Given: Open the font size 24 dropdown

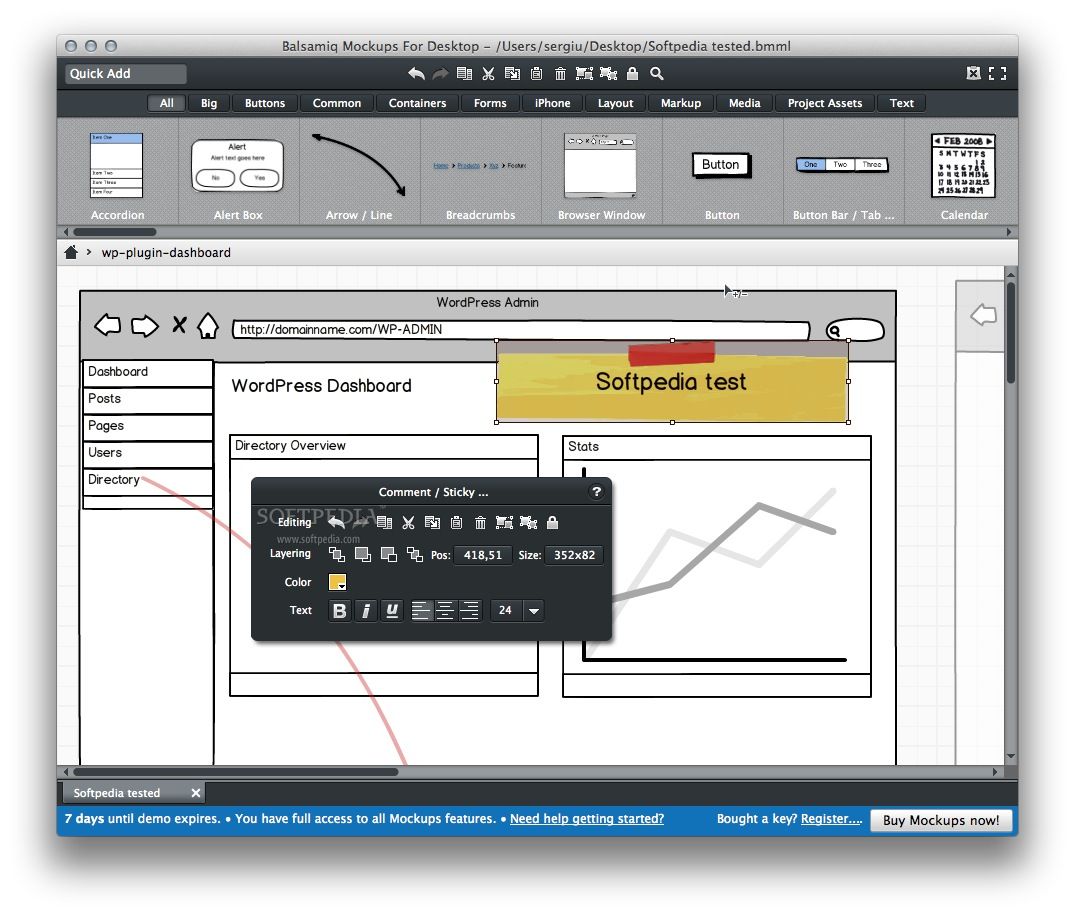Looking at the screenshot, I should [x=533, y=611].
